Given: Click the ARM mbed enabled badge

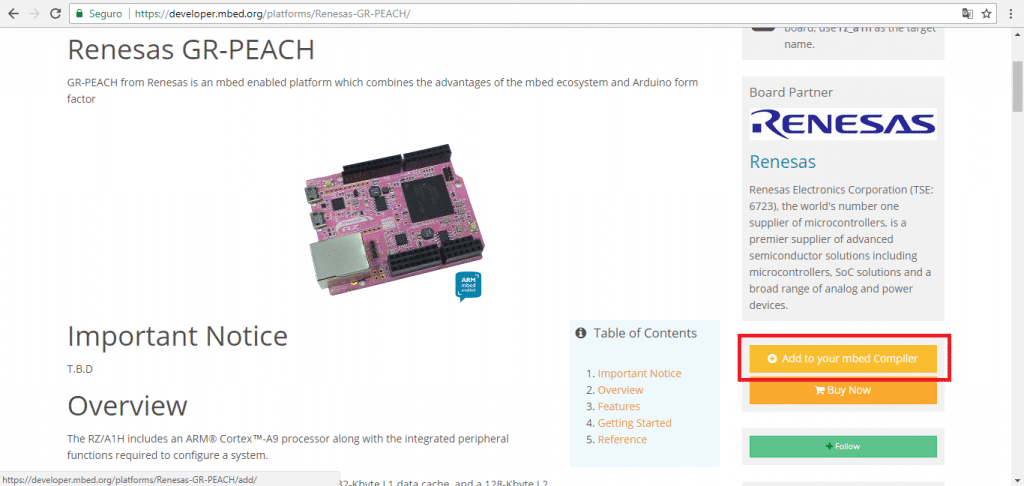Looking at the screenshot, I should [469, 285].
